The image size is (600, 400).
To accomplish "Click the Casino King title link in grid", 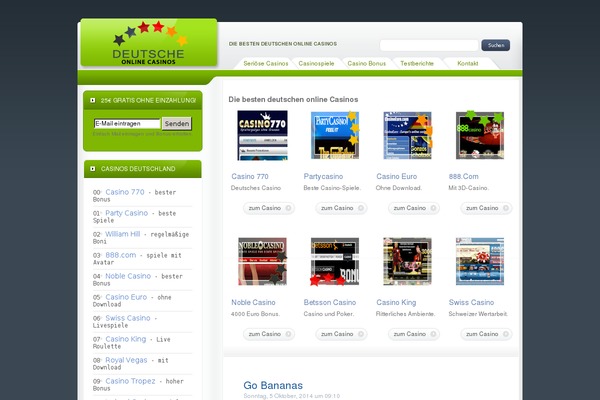I will (396, 302).
